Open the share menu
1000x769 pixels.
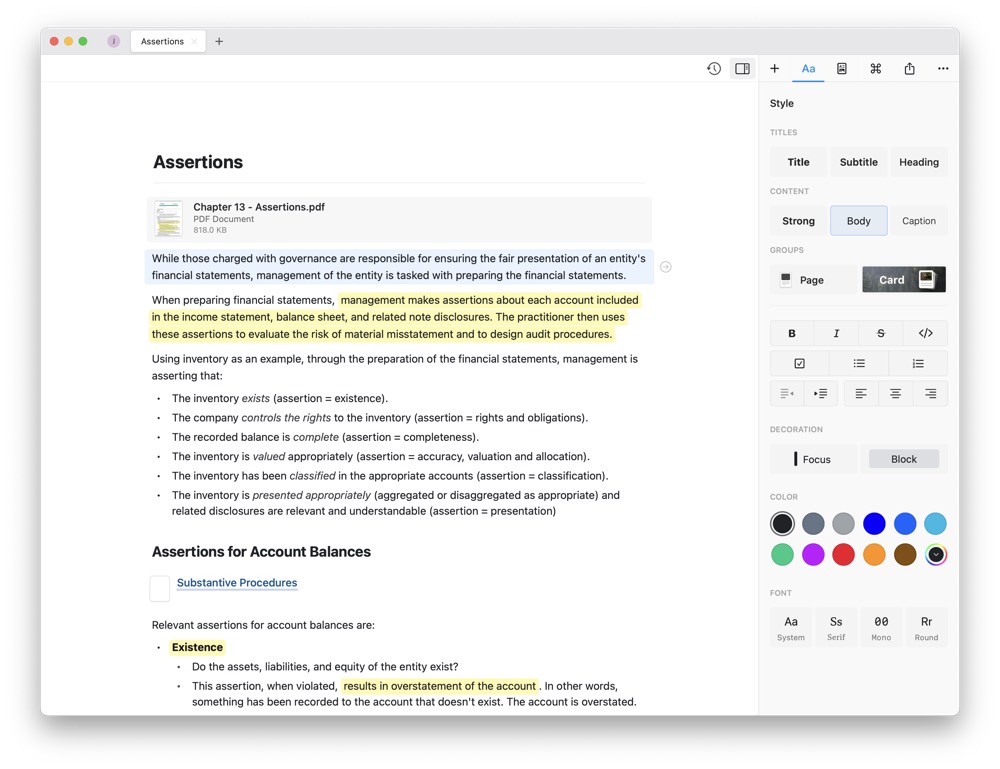909,68
